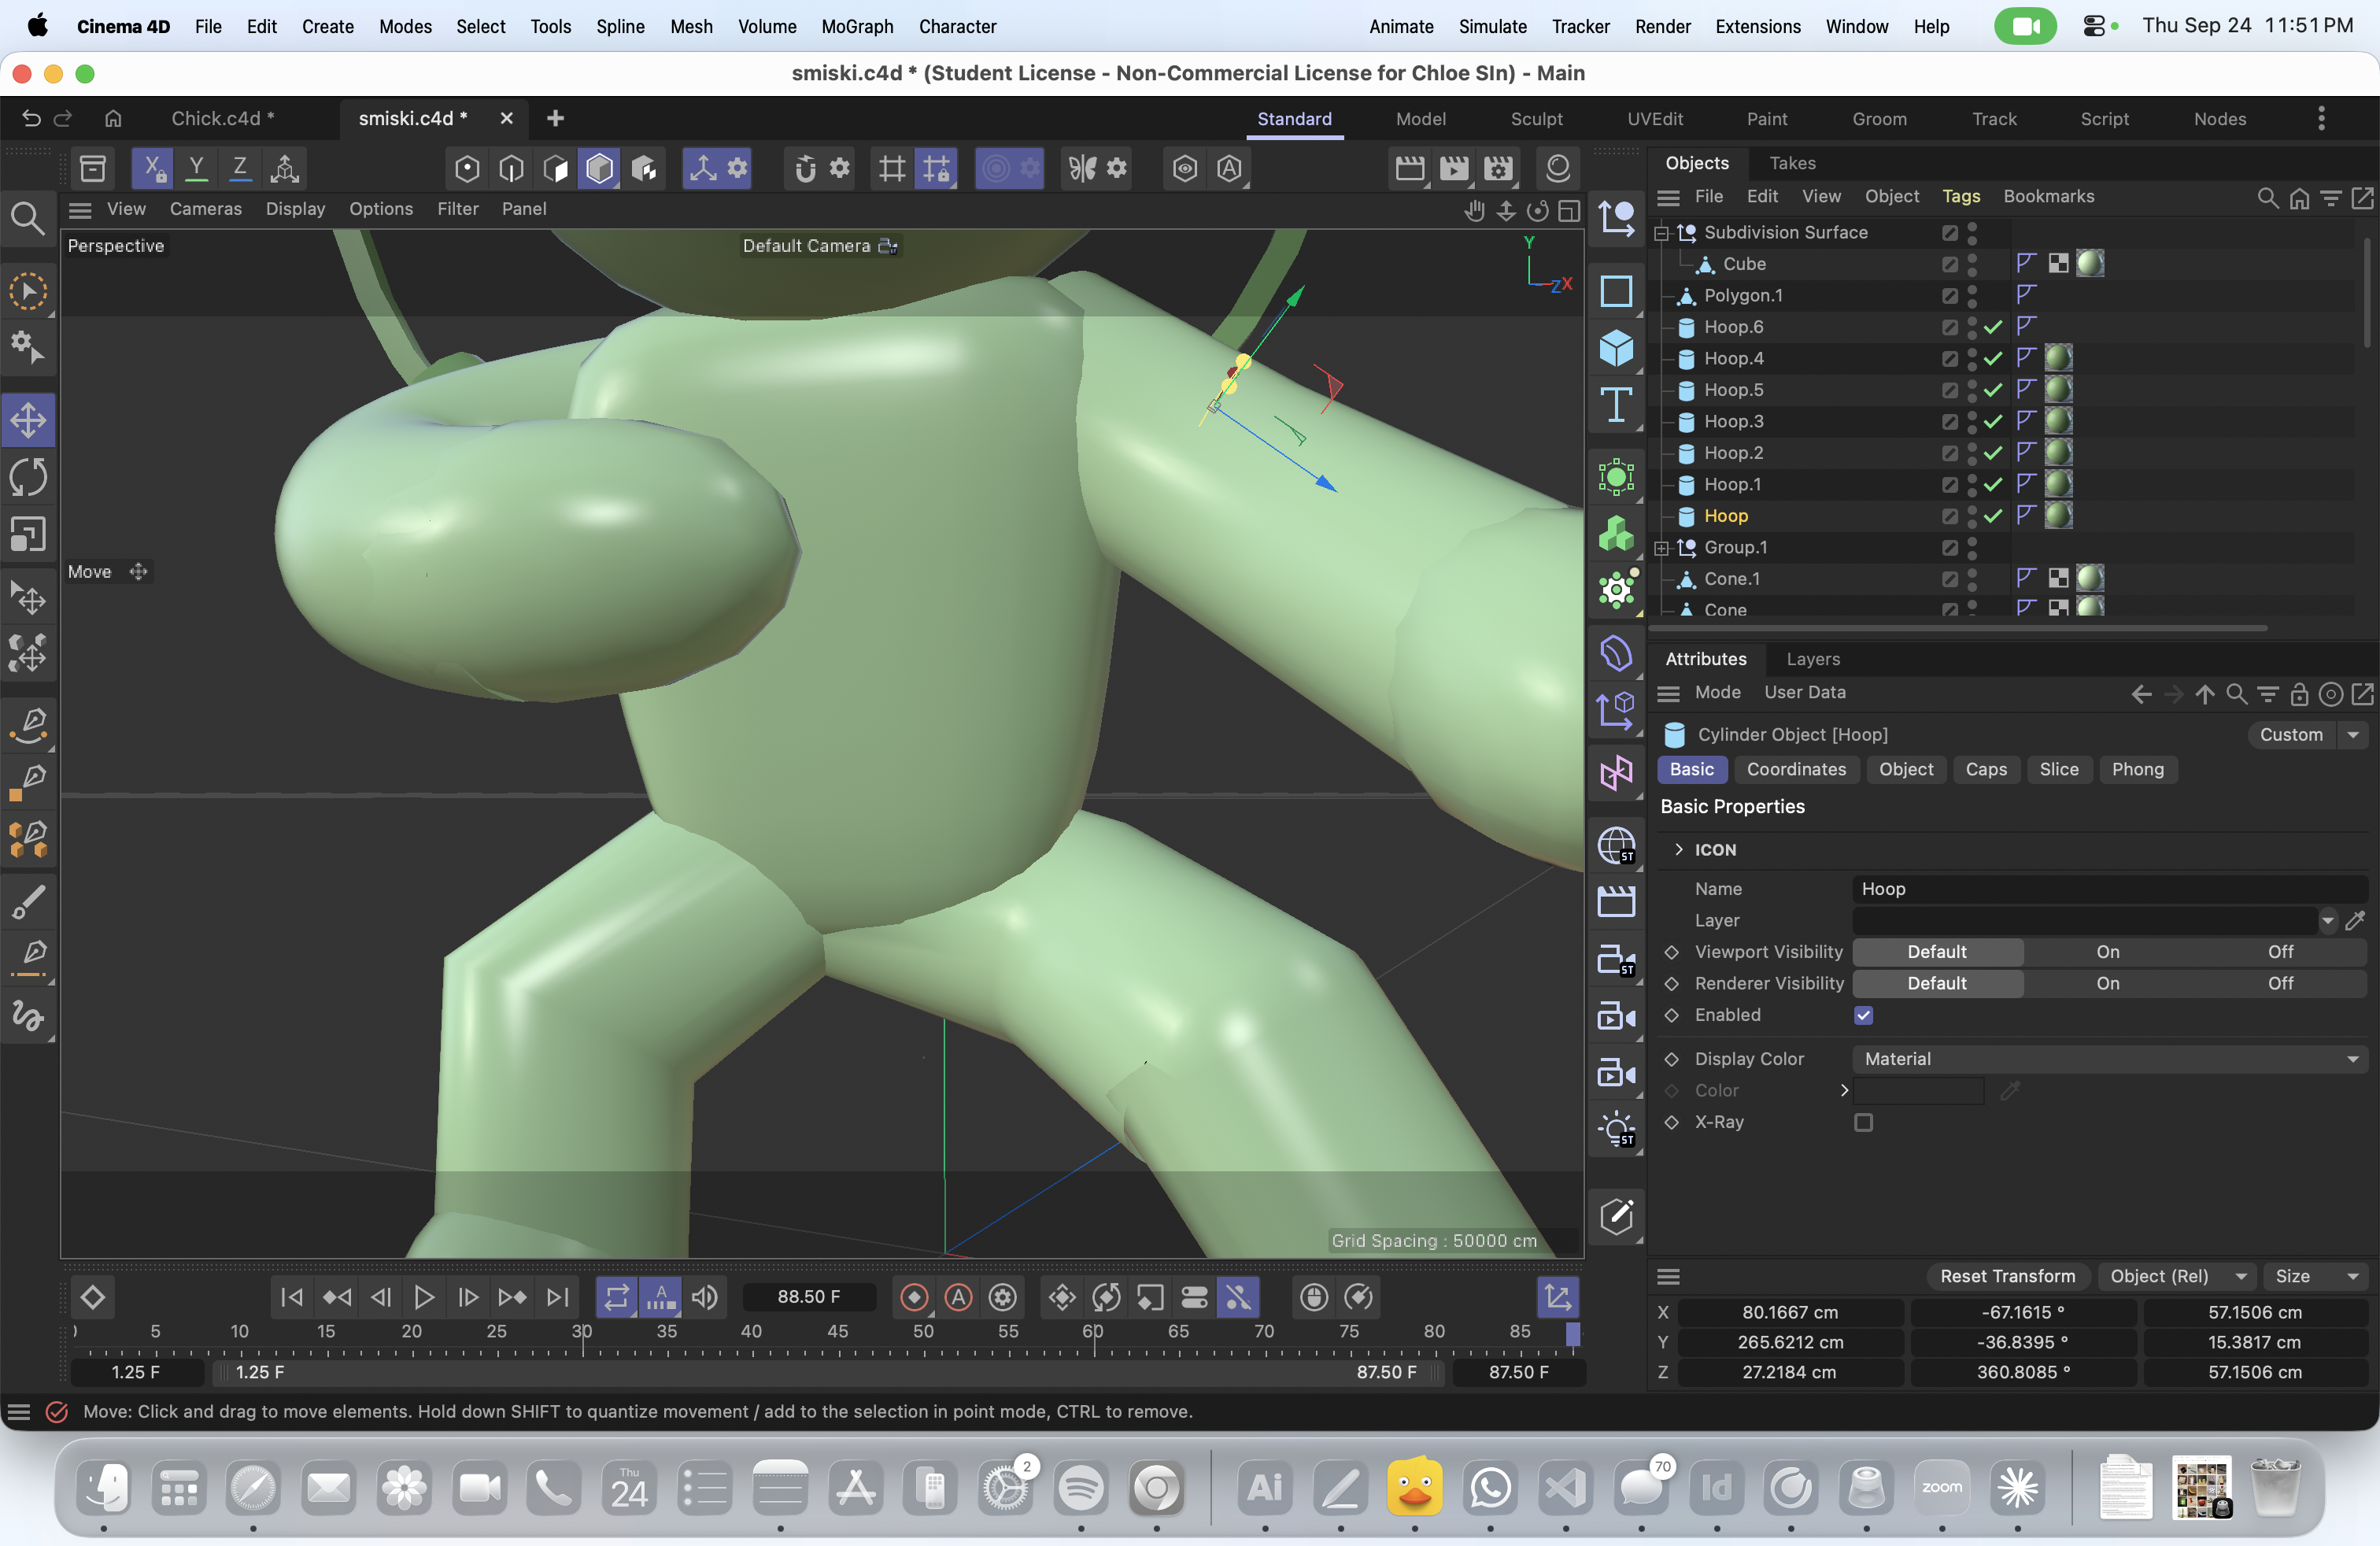Add a Cube primitive from the palette
The height and width of the screenshot is (1546, 2380).
1616,348
